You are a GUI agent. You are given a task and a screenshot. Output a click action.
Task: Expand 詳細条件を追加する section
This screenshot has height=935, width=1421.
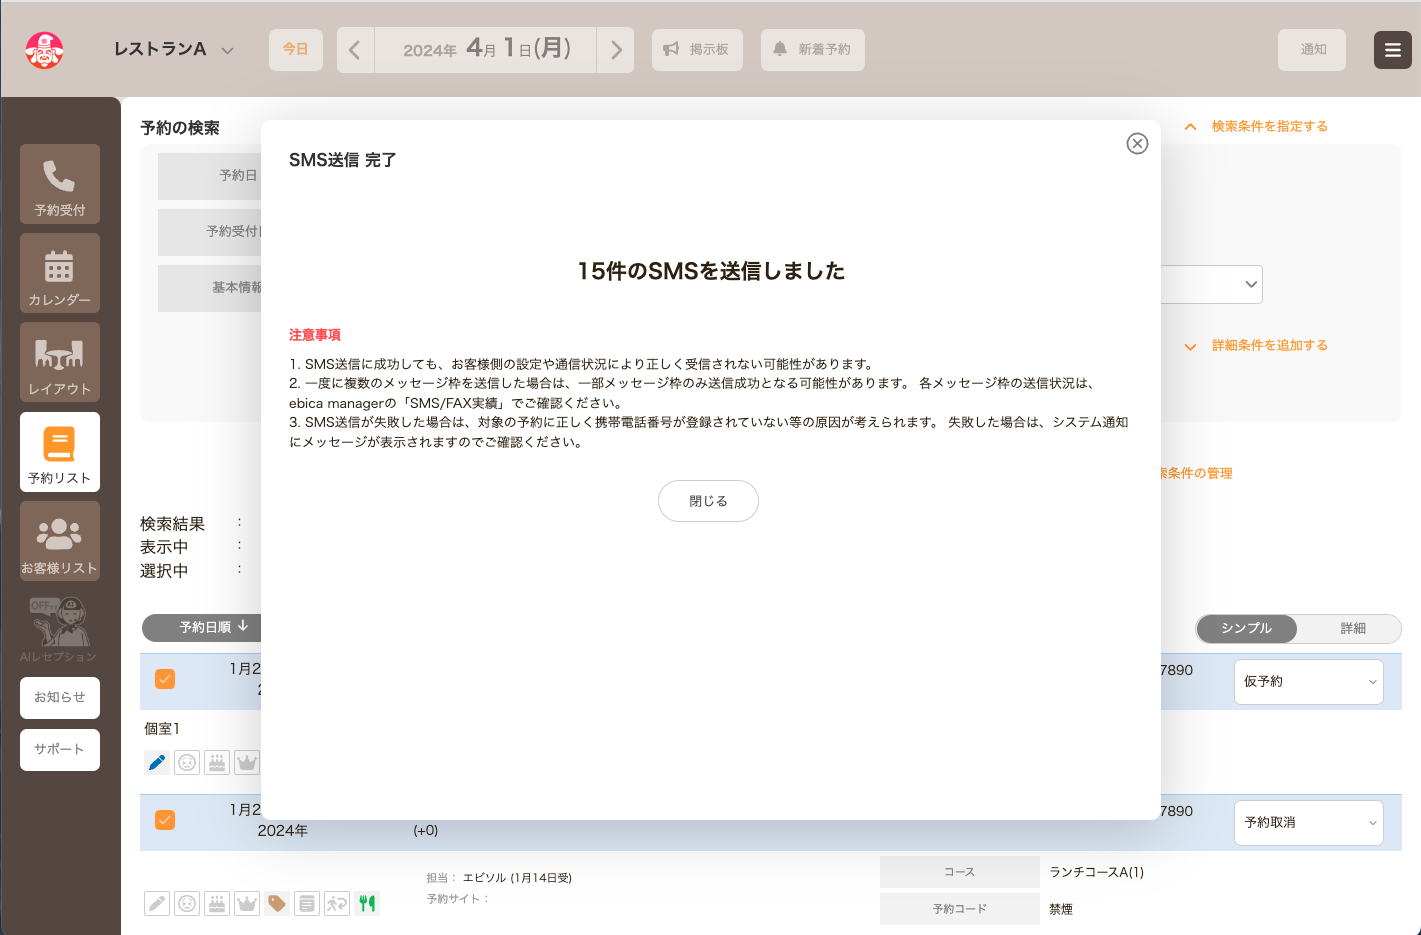pos(1257,345)
